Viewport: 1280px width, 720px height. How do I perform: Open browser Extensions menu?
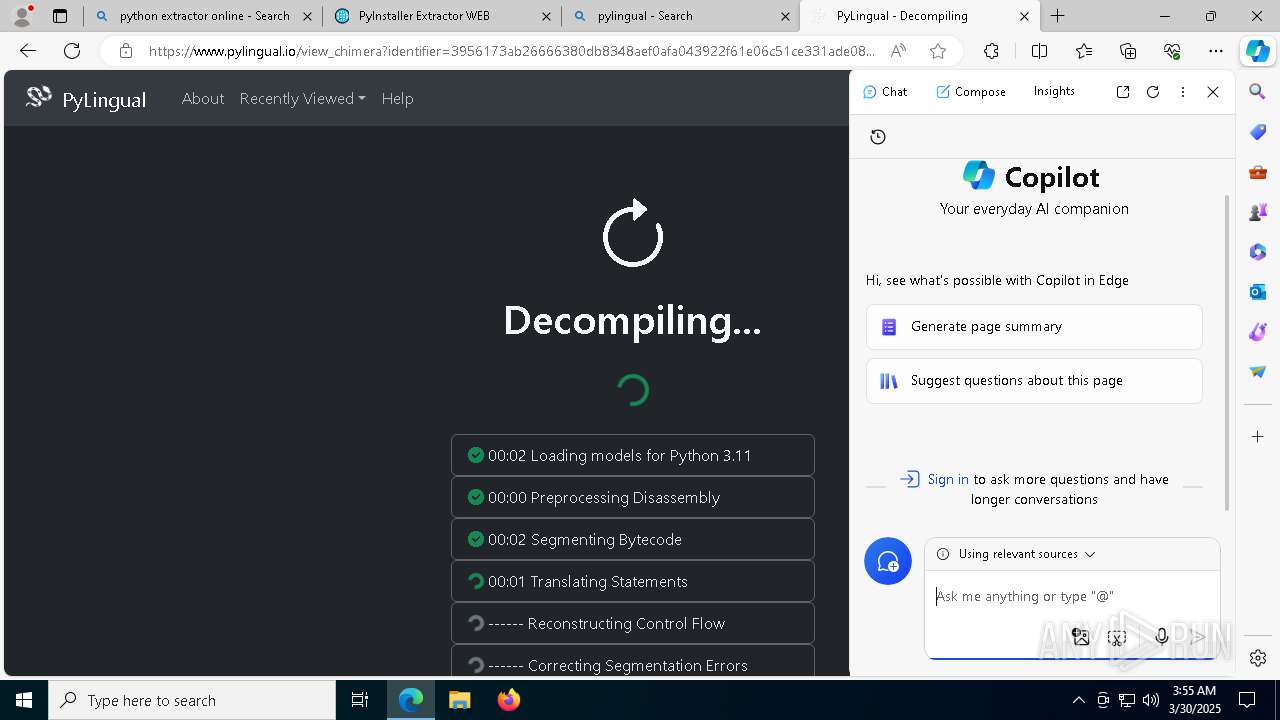(991, 51)
